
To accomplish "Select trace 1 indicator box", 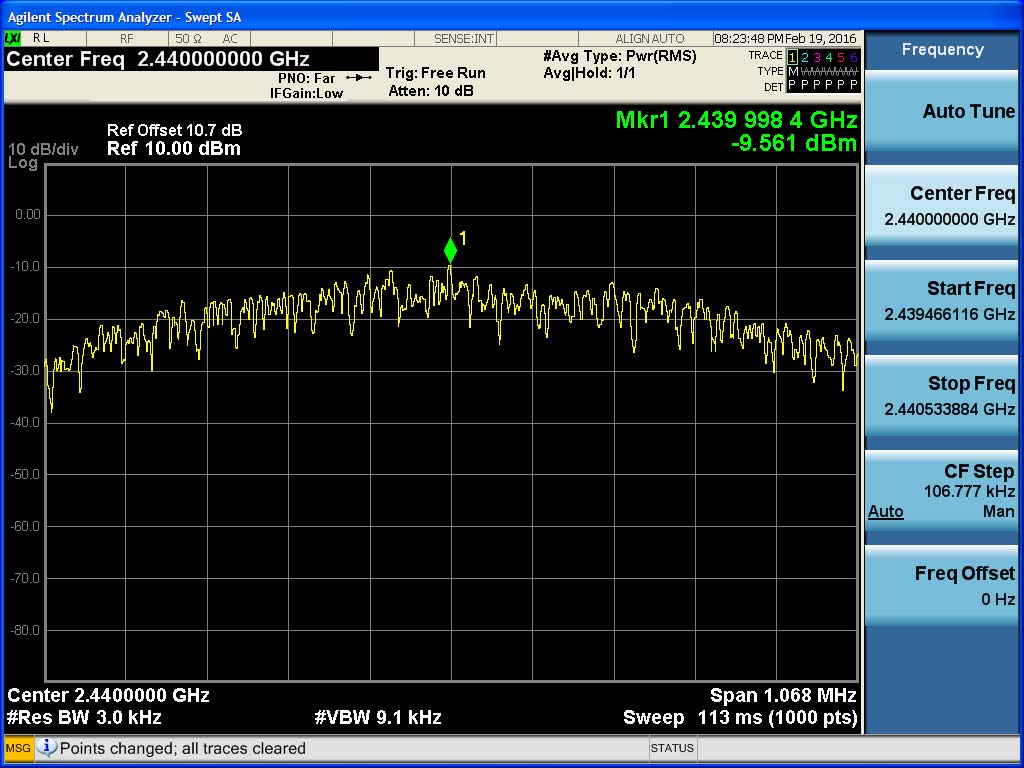I will 792,57.
